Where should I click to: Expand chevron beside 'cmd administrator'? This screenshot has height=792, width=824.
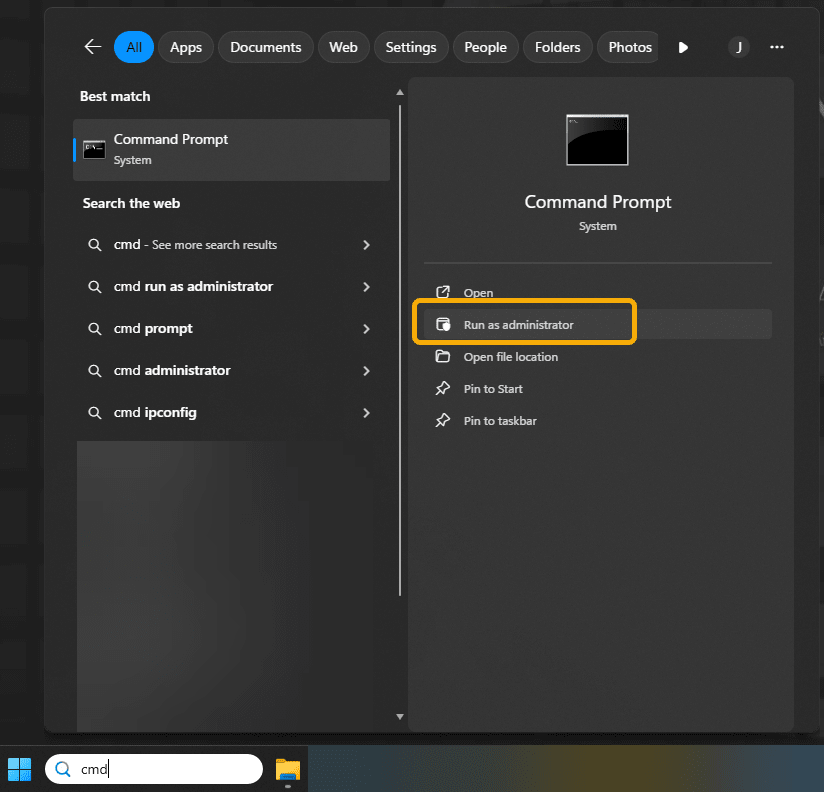click(x=366, y=371)
